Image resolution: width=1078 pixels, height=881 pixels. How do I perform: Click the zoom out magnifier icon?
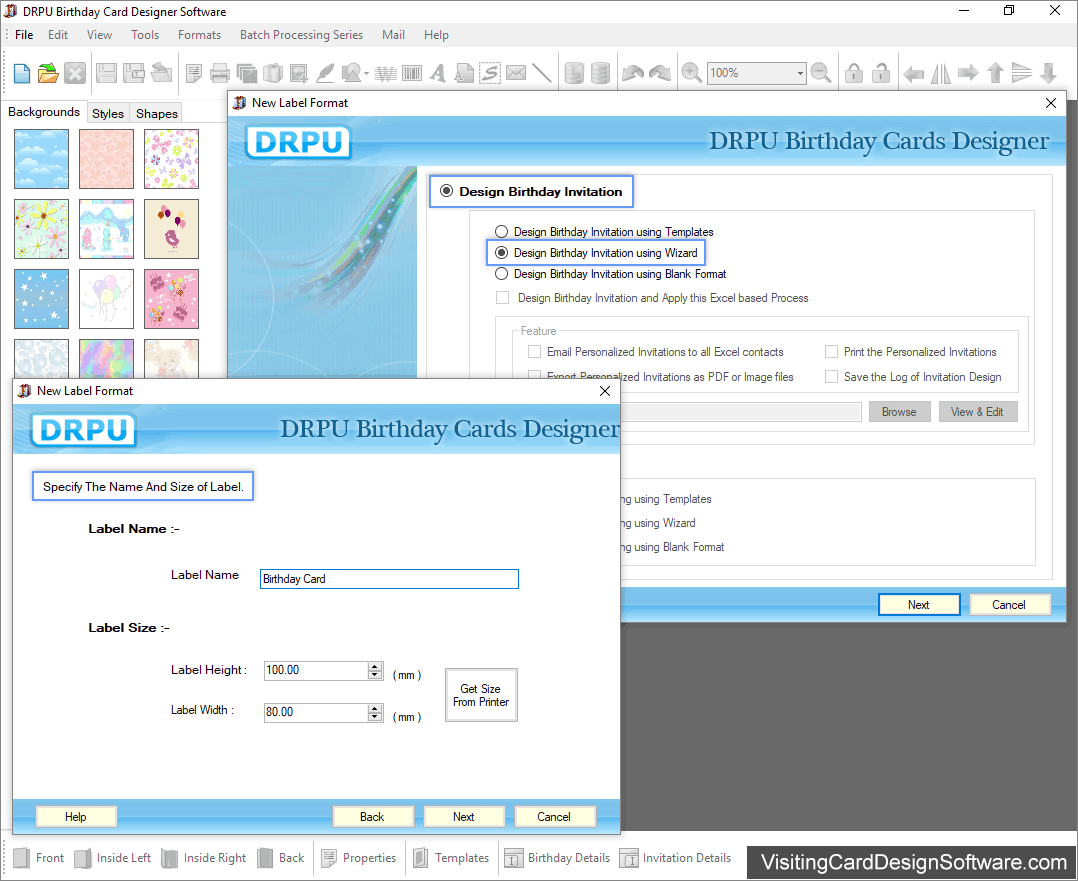coord(821,73)
